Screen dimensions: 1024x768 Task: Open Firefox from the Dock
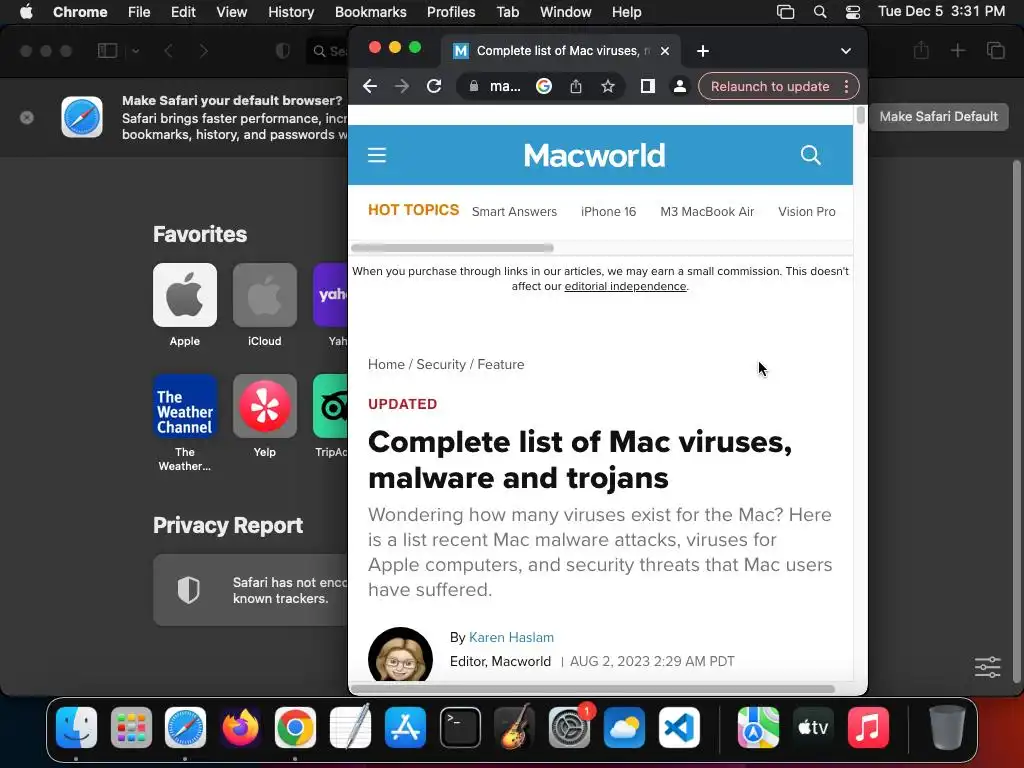coord(240,727)
